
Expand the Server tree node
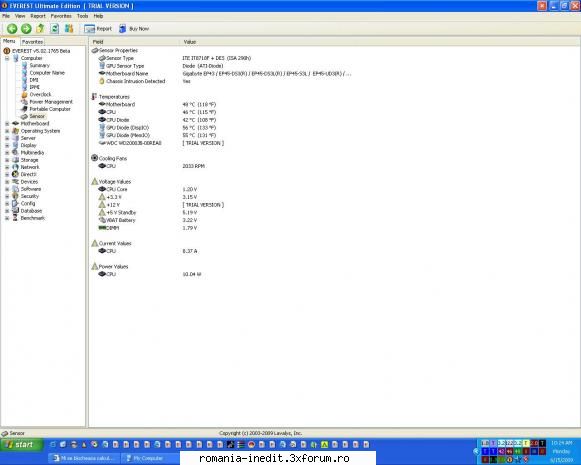pos(7,138)
